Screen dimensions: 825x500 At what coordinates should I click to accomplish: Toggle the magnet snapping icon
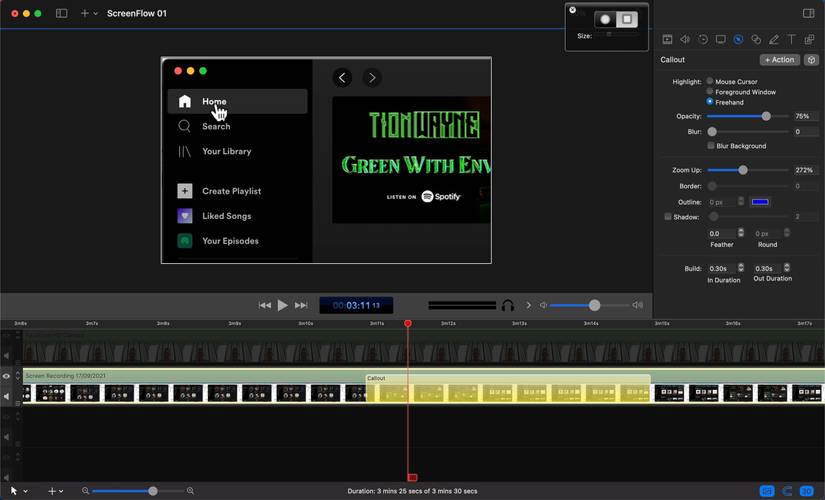click(787, 491)
